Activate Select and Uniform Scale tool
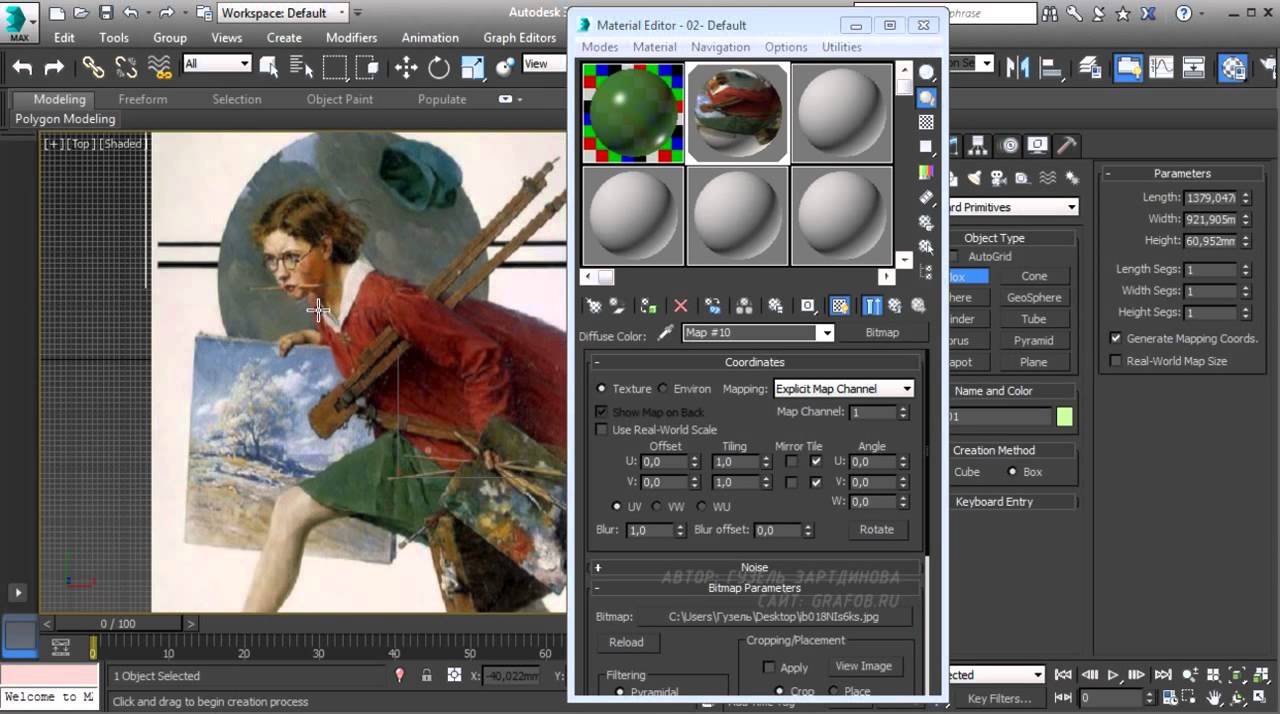1280x714 pixels. [473, 67]
